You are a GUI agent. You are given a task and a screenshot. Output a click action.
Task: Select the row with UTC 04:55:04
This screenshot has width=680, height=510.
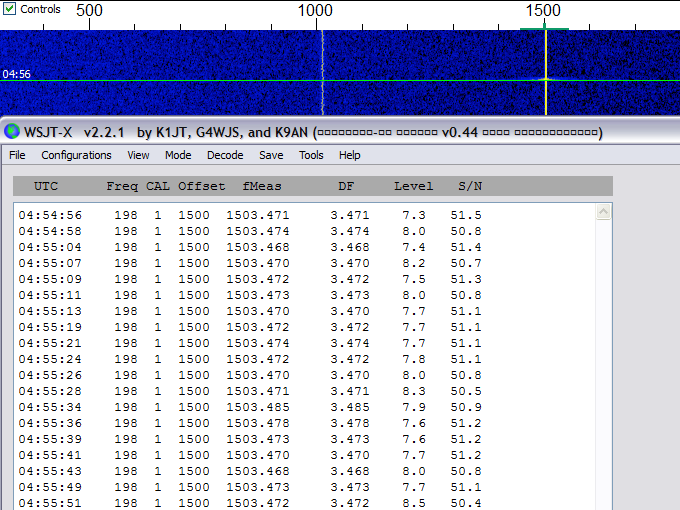[250, 247]
